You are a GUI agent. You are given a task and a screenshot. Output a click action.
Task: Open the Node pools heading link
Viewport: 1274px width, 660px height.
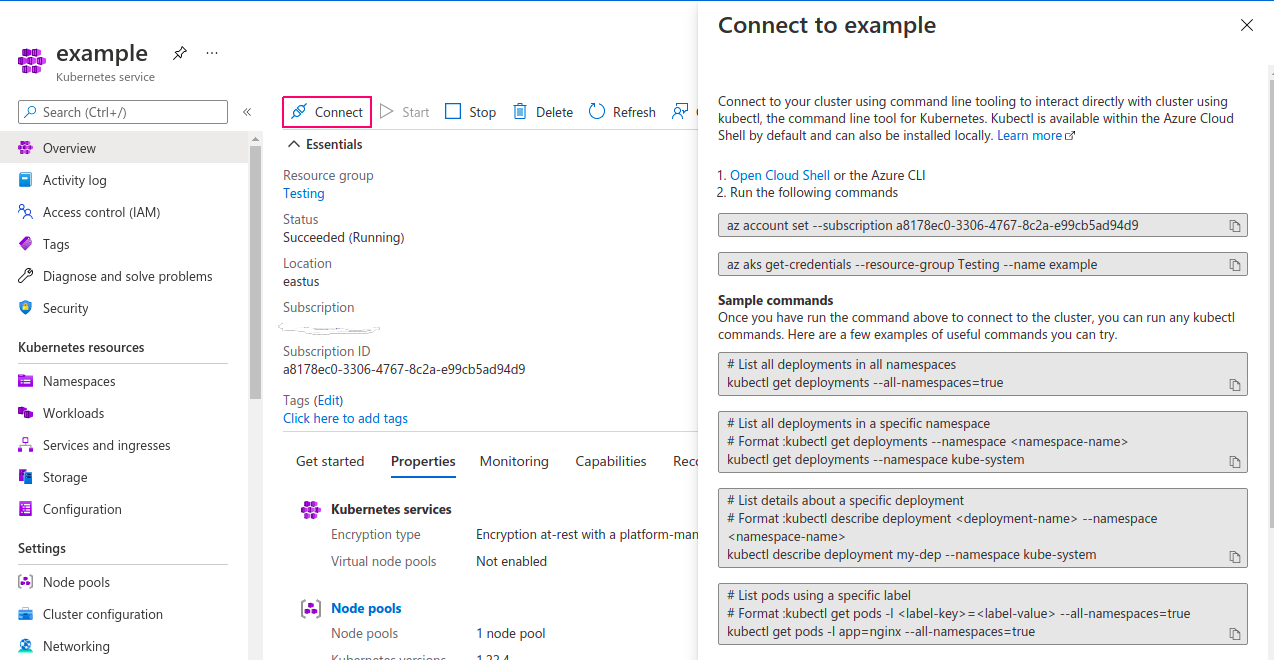coord(366,608)
